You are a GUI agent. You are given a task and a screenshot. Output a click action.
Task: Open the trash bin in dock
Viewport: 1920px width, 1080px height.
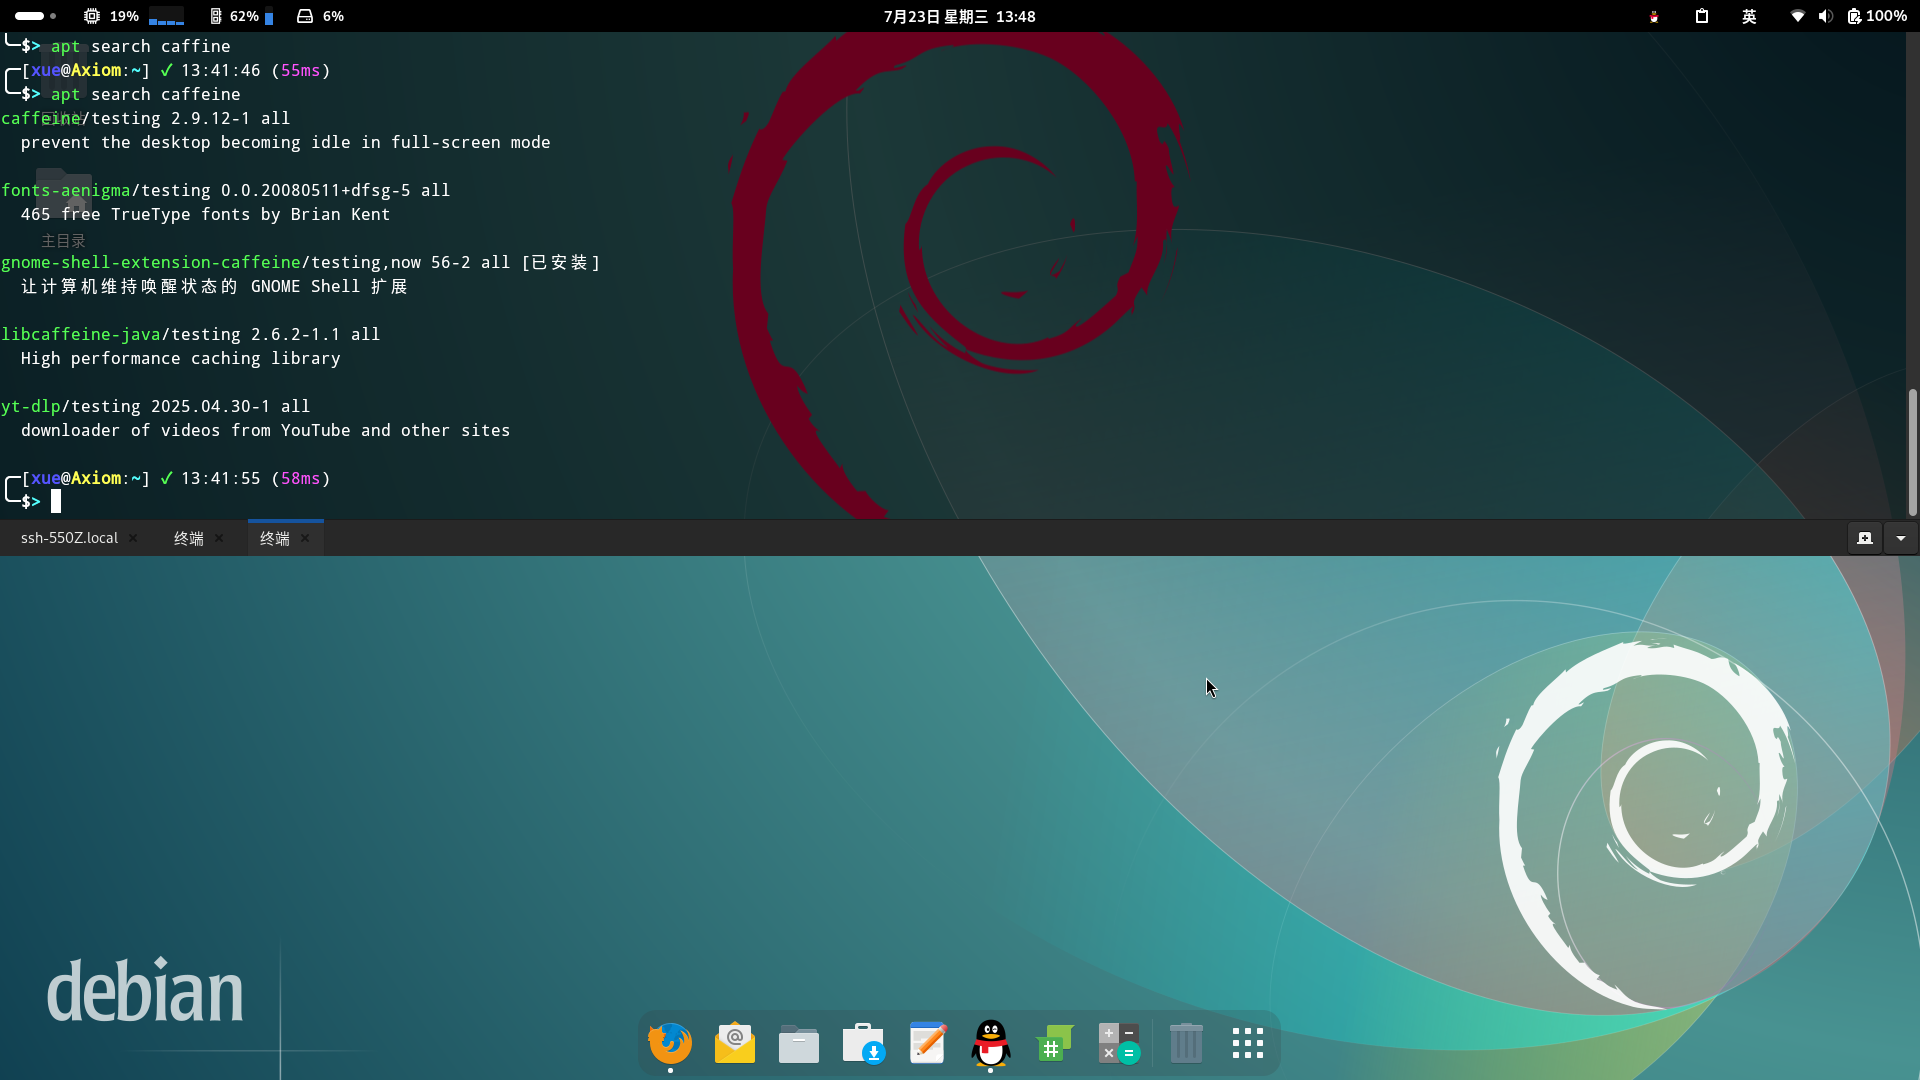pyautogui.click(x=1186, y=1044)
